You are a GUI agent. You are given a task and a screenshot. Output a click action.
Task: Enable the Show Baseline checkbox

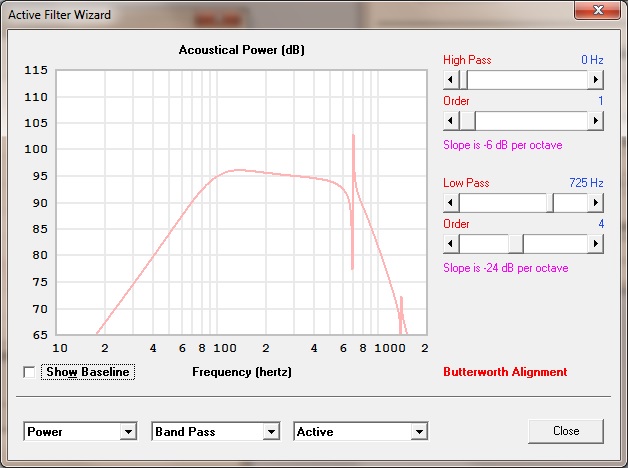pyautogui.click(x=29, y=372)
